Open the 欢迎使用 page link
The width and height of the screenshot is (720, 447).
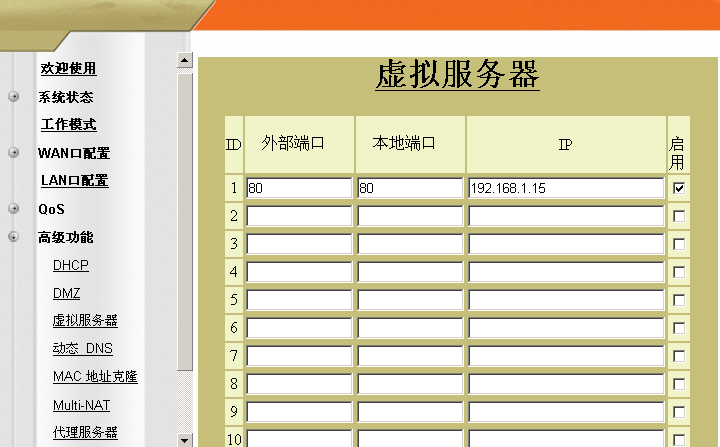(x=68, y=69)
